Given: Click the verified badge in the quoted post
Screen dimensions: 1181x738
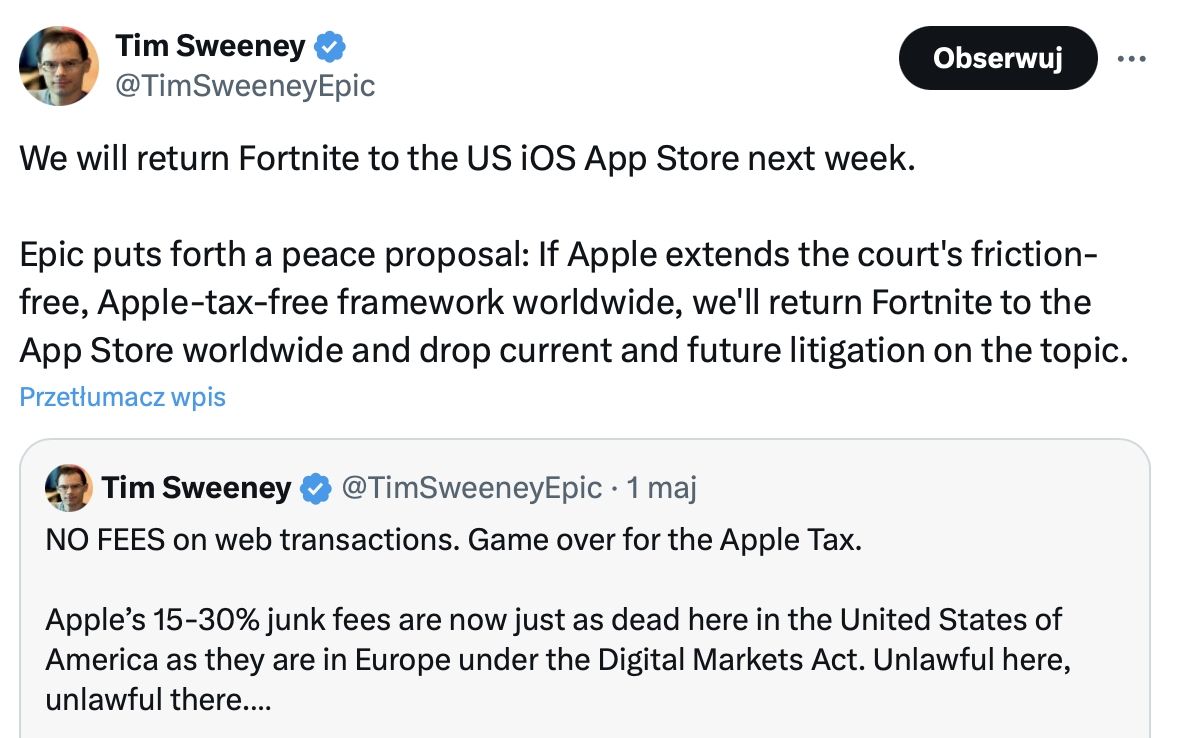Looking at the screenshot, I should pyautogui.click(x=316, y=488).
